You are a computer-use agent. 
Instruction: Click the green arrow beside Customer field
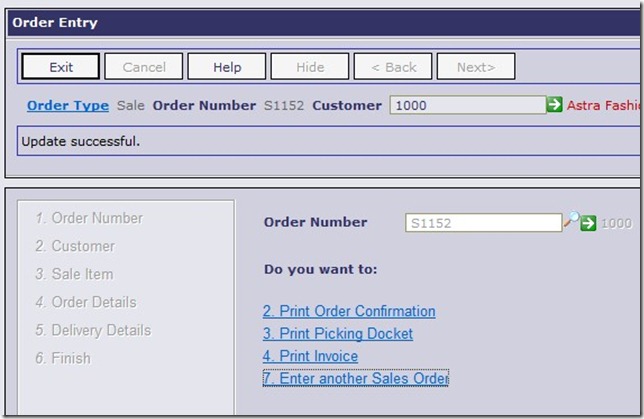pos(554,105)
